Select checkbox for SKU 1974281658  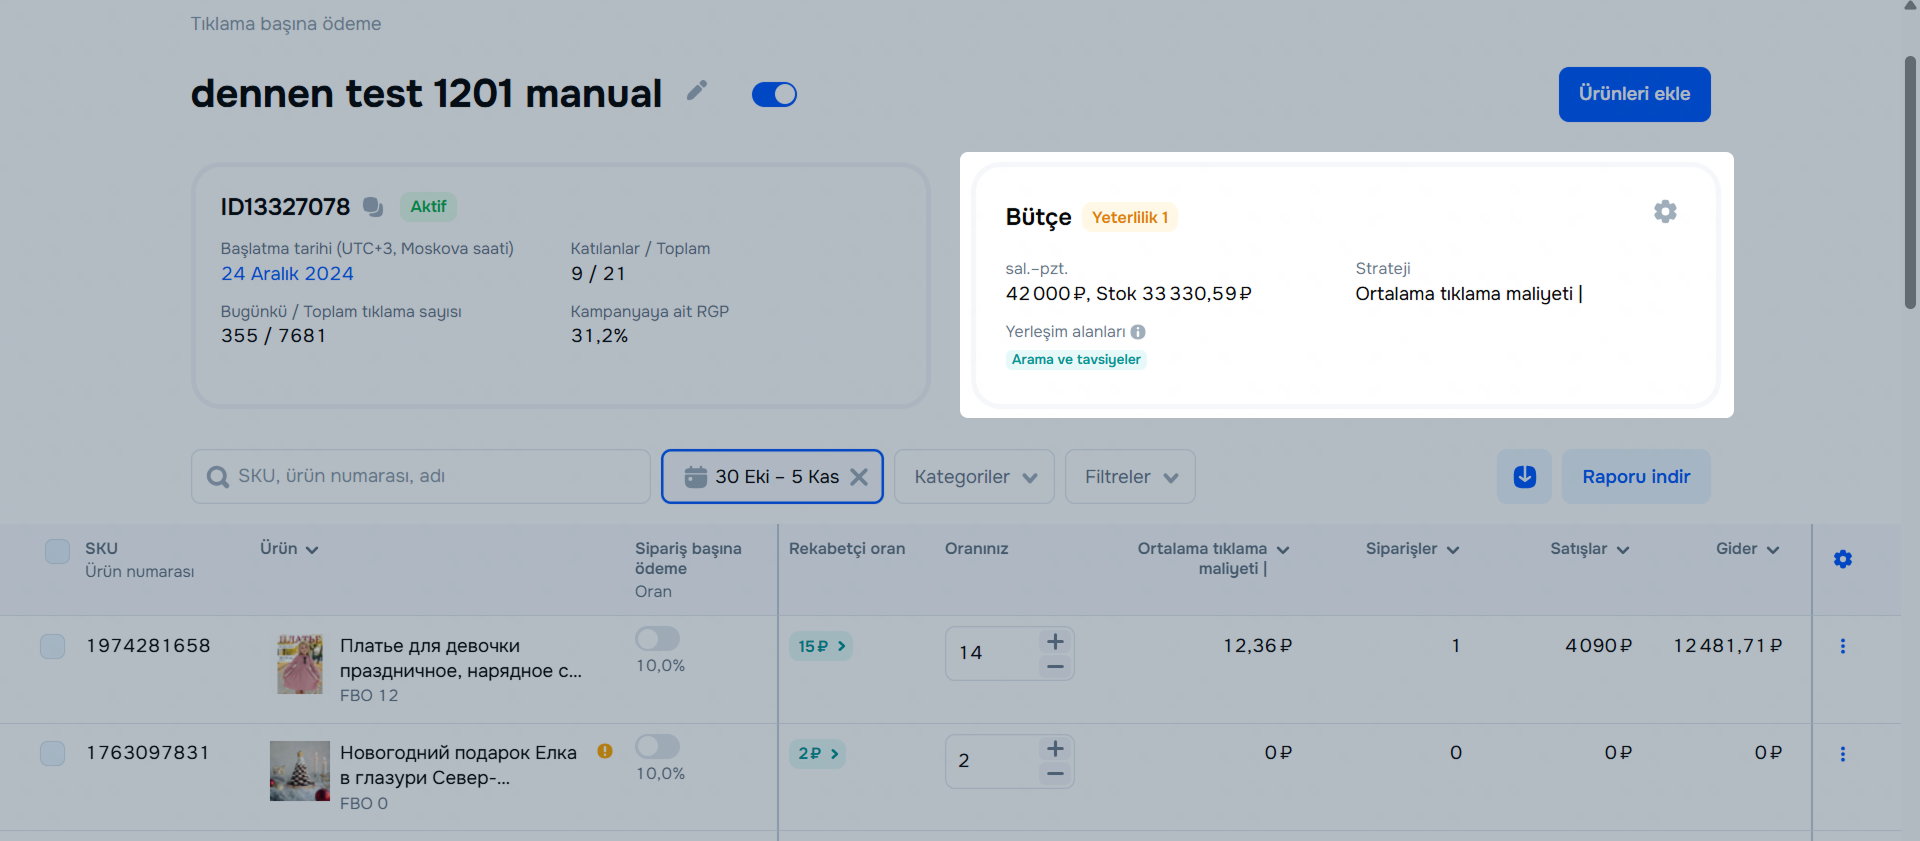tap(53, 646)
